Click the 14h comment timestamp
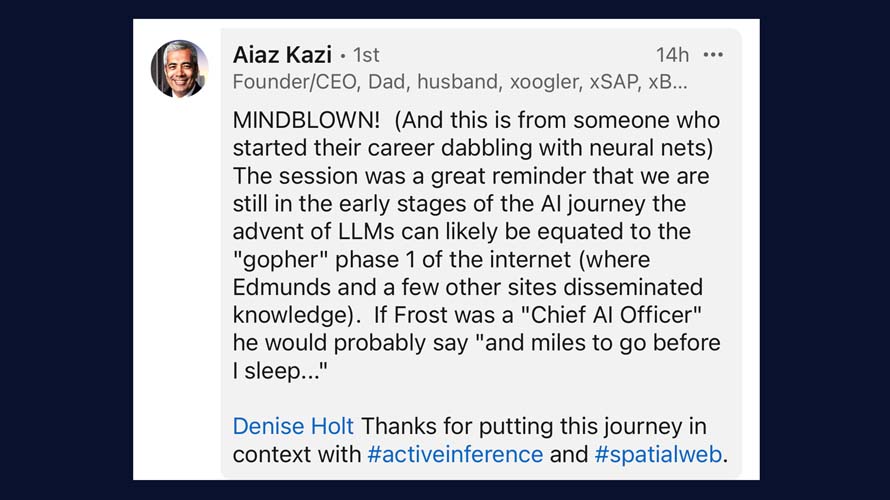The width and height of the screenshot is (890, 500). coord(672,55)
